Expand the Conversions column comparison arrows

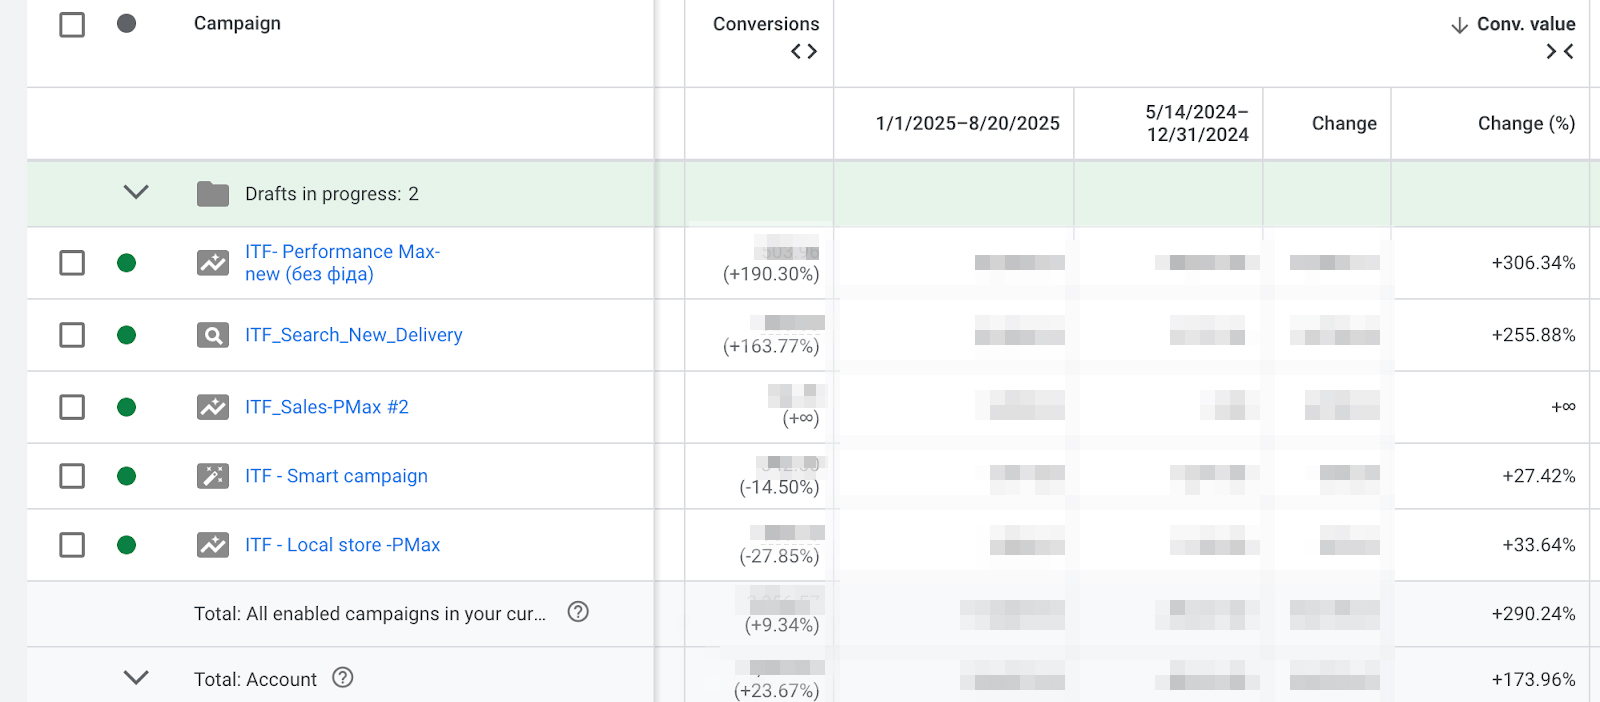pos(804,51)
